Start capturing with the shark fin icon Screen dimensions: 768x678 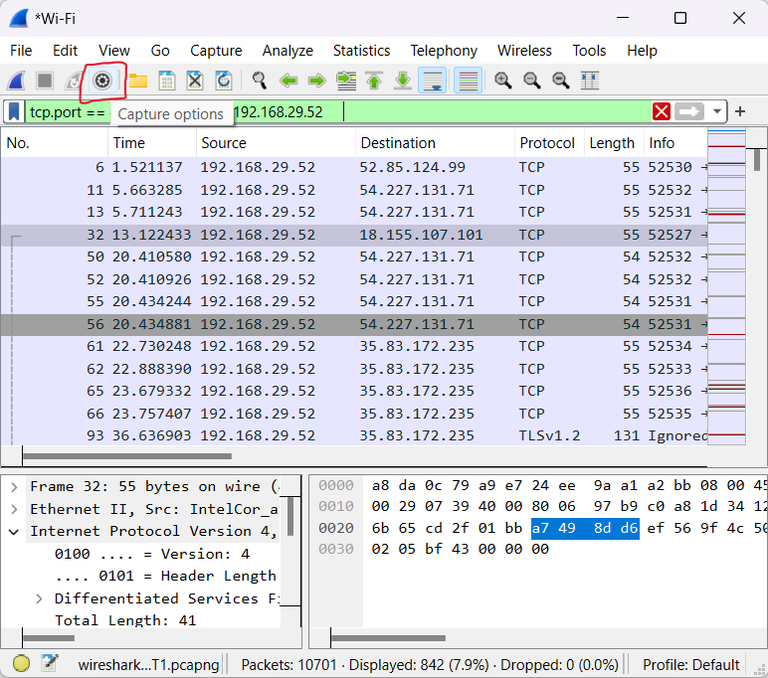[x=17, y=80]
